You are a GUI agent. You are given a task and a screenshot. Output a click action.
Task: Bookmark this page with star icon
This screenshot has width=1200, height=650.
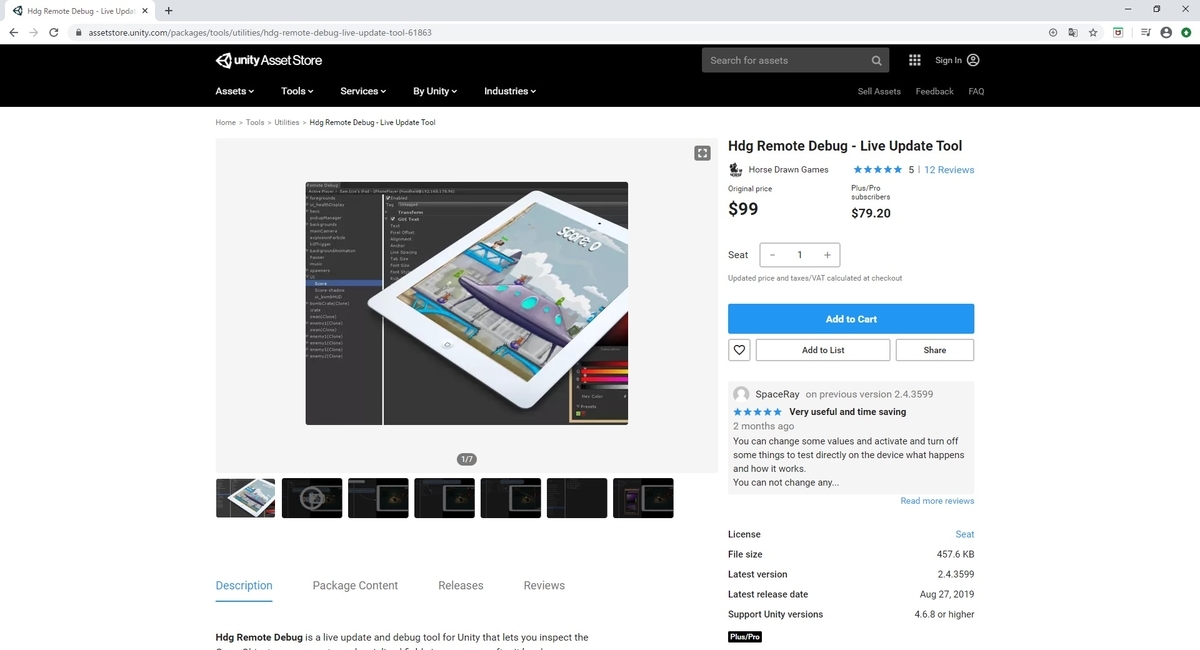tap(1093, 32)
